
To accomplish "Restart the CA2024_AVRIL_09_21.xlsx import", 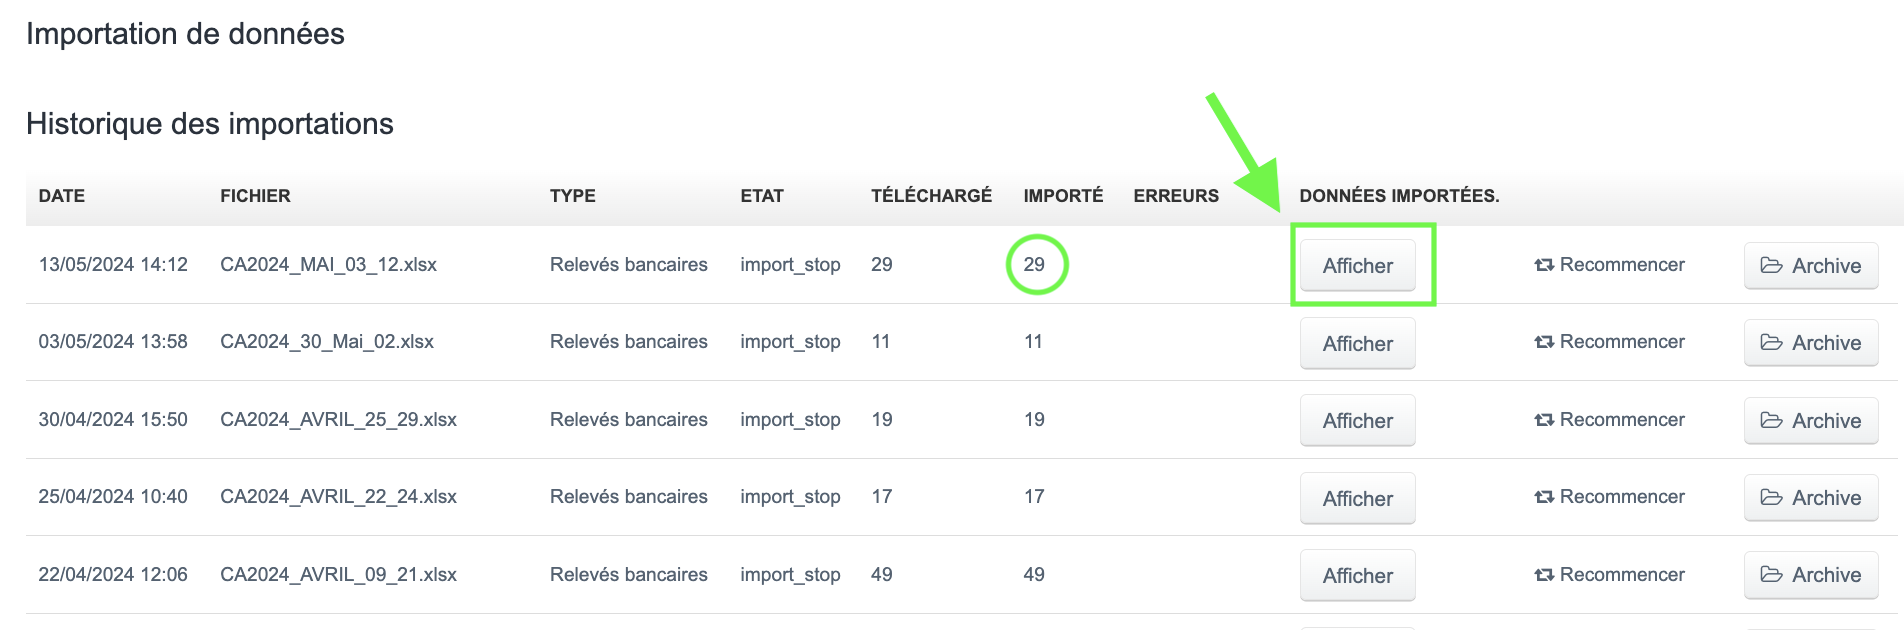I will click(x=1610, y=574).
